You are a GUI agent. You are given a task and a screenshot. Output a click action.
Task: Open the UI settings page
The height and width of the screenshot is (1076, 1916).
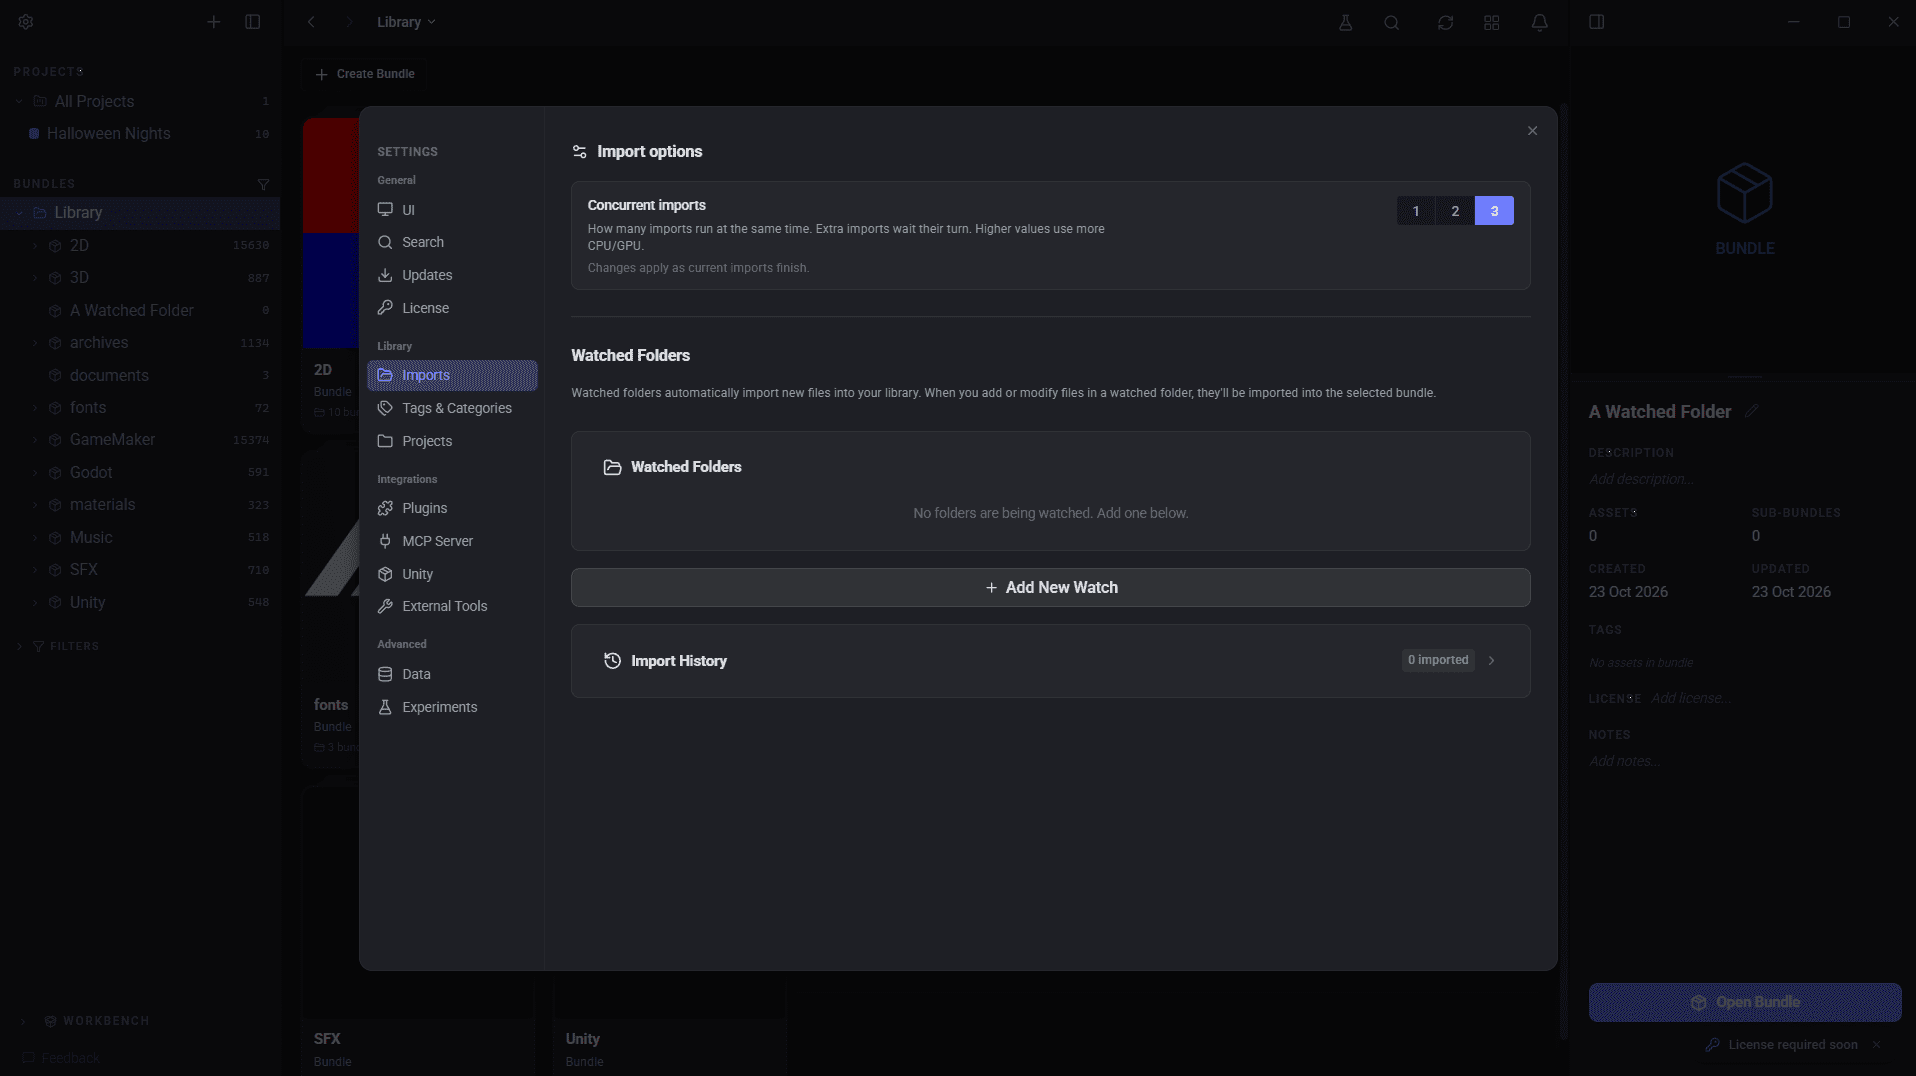click(452, 210)
